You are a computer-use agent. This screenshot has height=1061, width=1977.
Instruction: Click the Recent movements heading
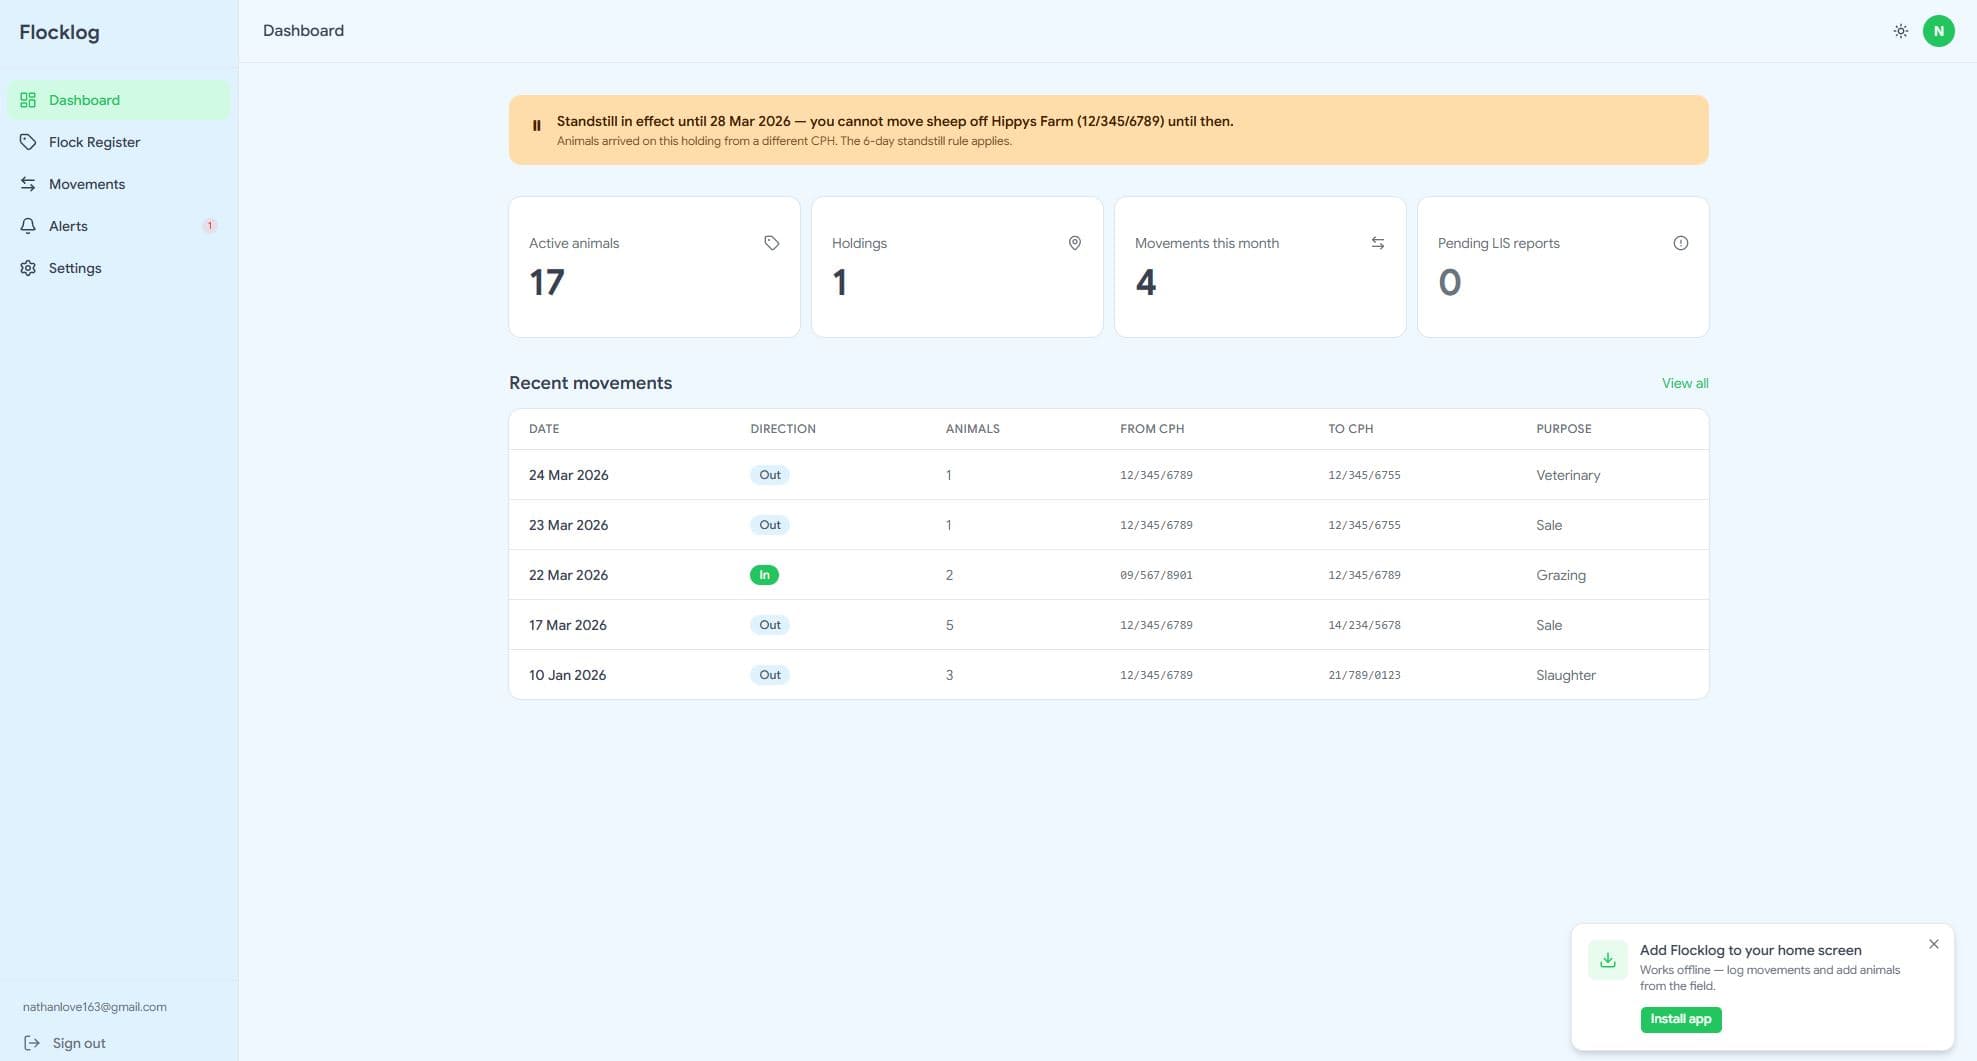591,383
